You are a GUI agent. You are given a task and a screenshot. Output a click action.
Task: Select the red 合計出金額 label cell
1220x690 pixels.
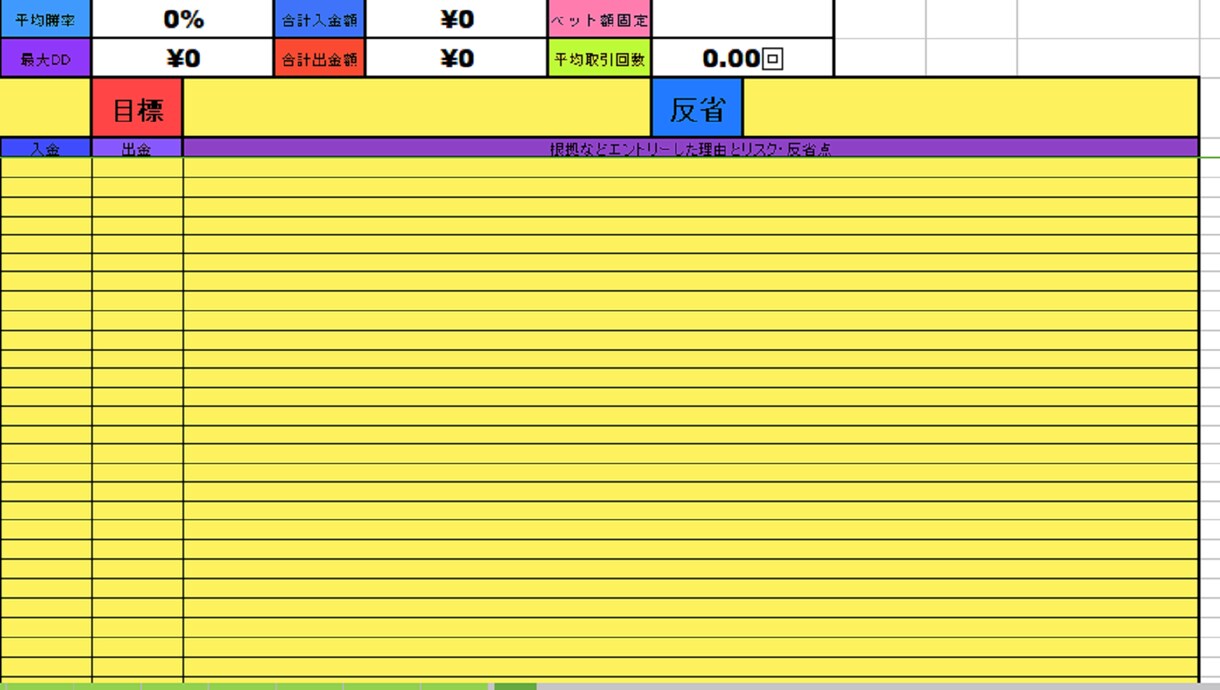pyautogui.click(x=319, y=59)
